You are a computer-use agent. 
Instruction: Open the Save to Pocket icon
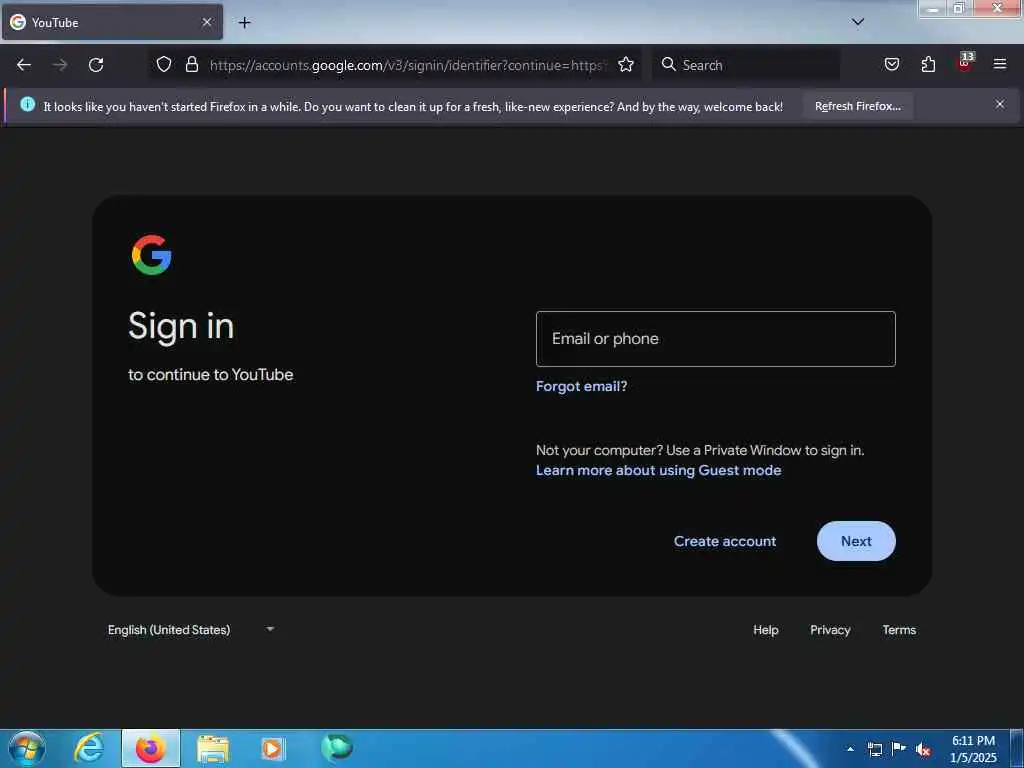tap(891, 64)
